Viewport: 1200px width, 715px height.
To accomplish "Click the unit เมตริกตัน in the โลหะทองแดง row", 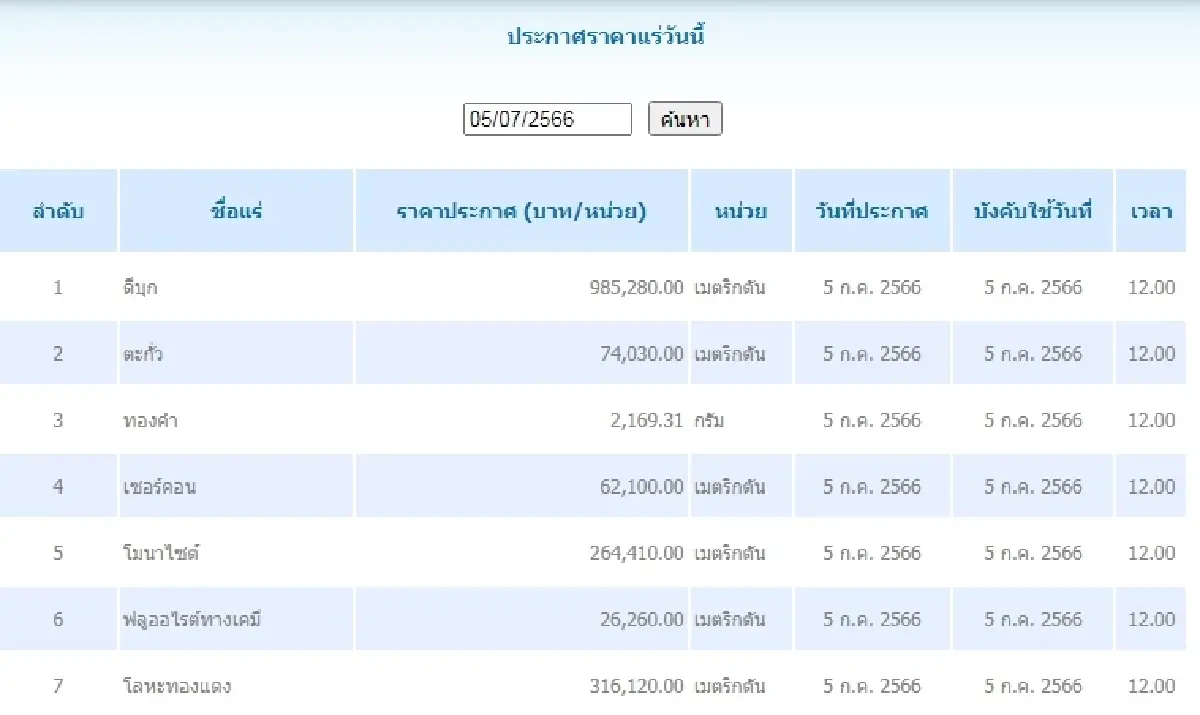I will pos(729,686).
